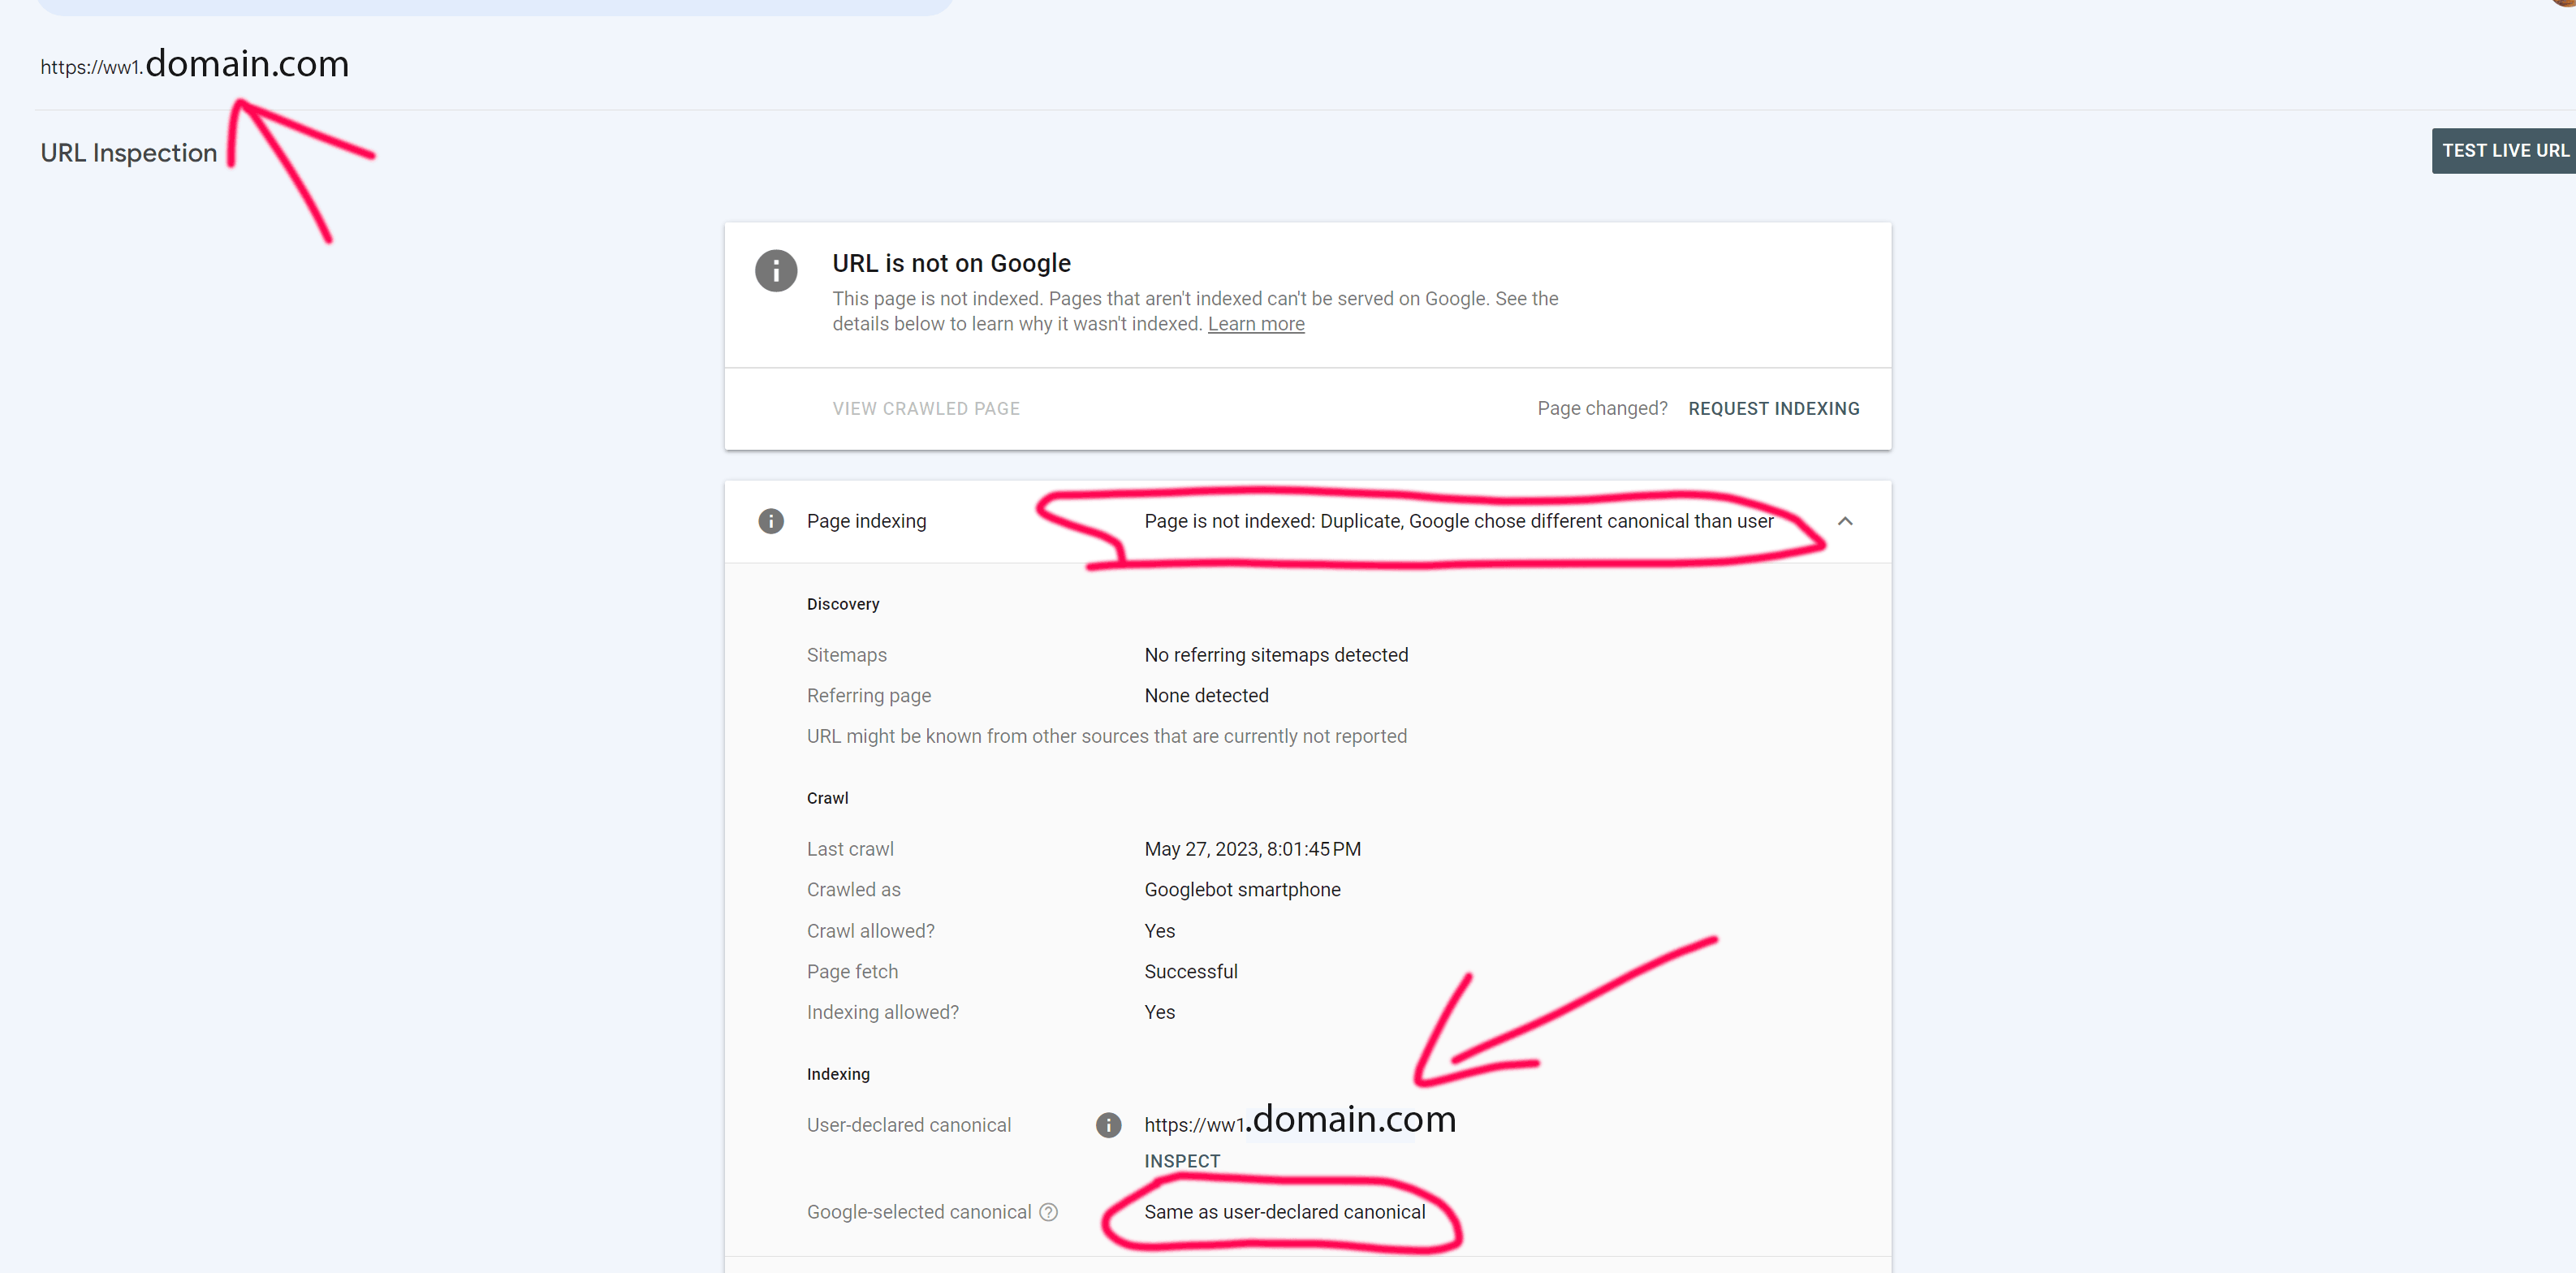The width and height of the screenshot is (2576, 1273).
Task: Click the URL Inspection heading
Action: point(129,153)
